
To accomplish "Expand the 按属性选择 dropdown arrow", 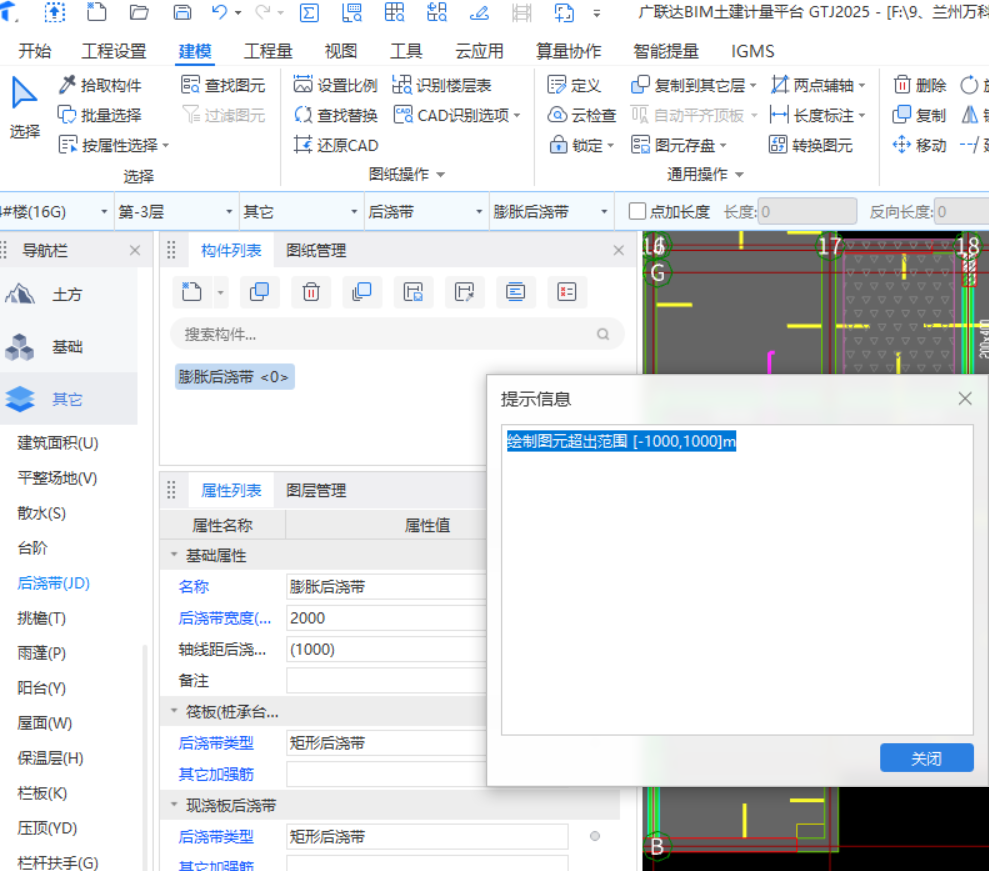I will [x=166, y=146].
